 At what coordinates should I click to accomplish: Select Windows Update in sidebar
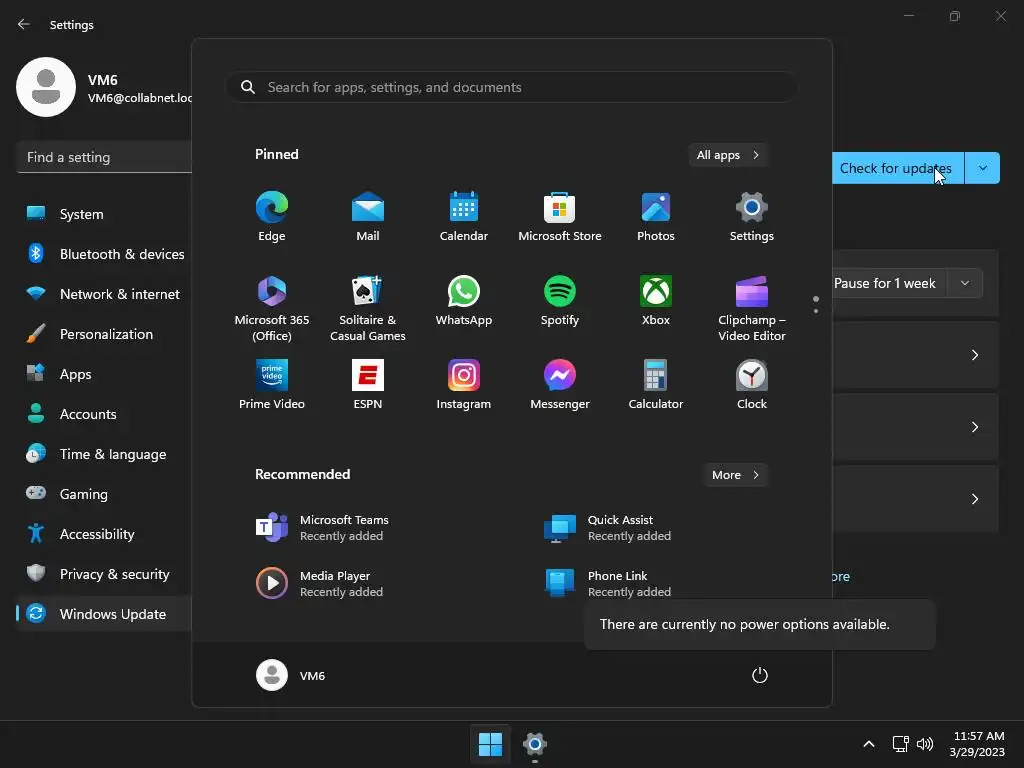click(x=104, y=614)
